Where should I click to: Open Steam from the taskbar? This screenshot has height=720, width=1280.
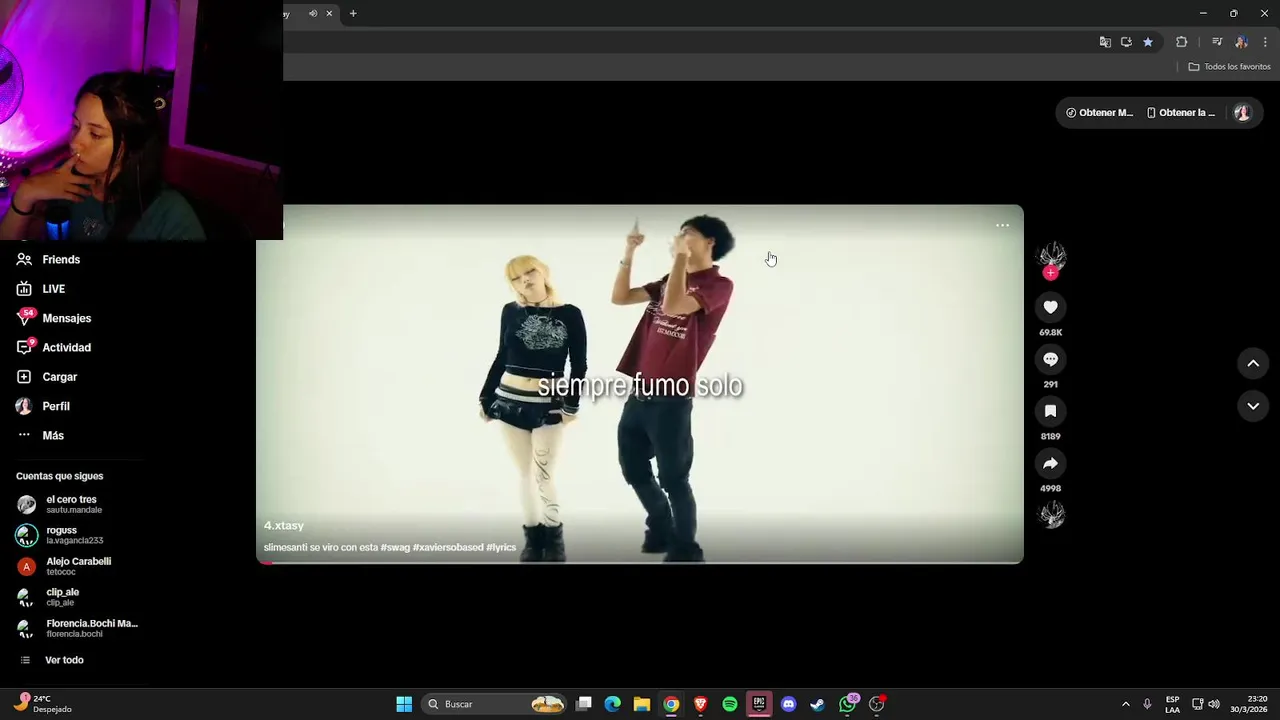point(817,704)
